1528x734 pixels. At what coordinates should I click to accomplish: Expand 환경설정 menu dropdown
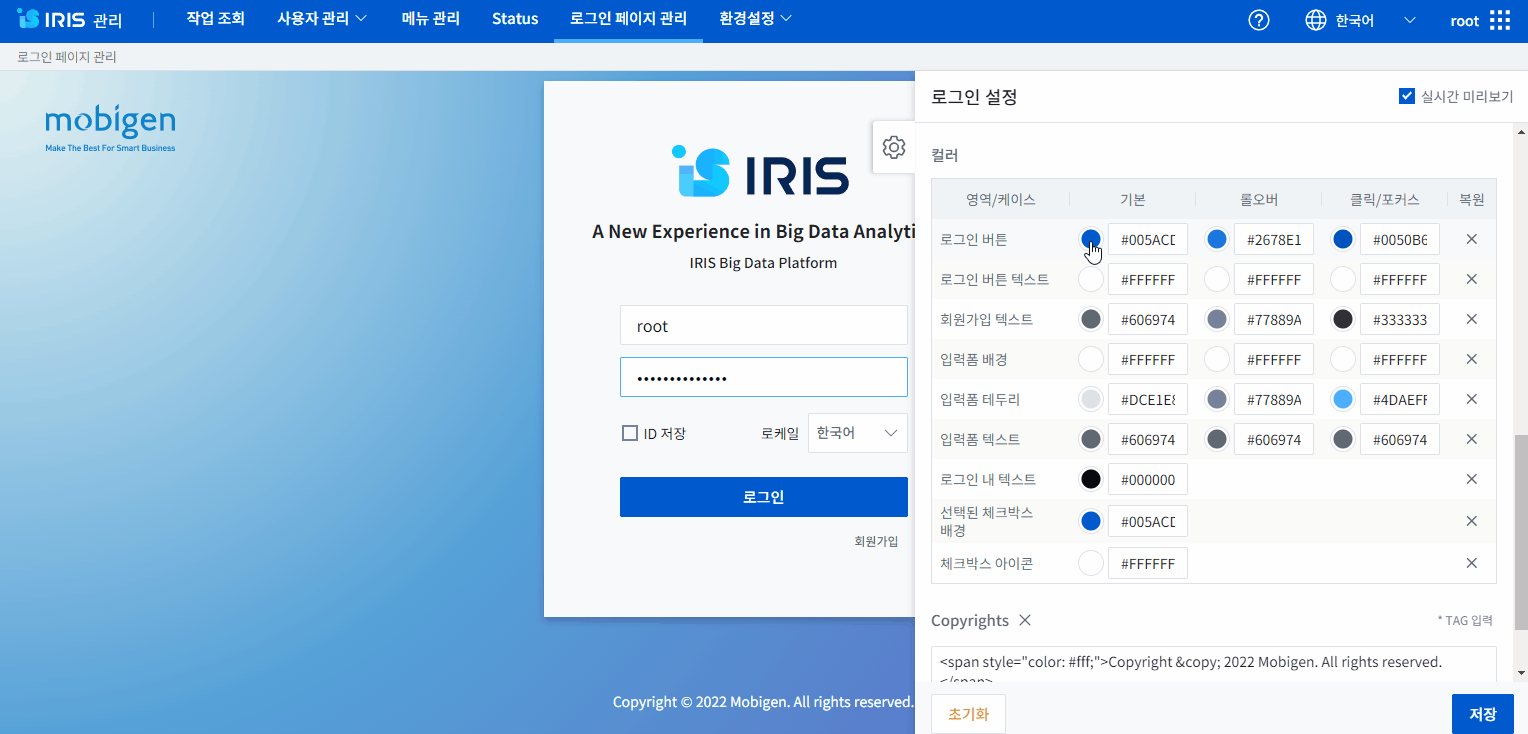[x=756, y=19]
